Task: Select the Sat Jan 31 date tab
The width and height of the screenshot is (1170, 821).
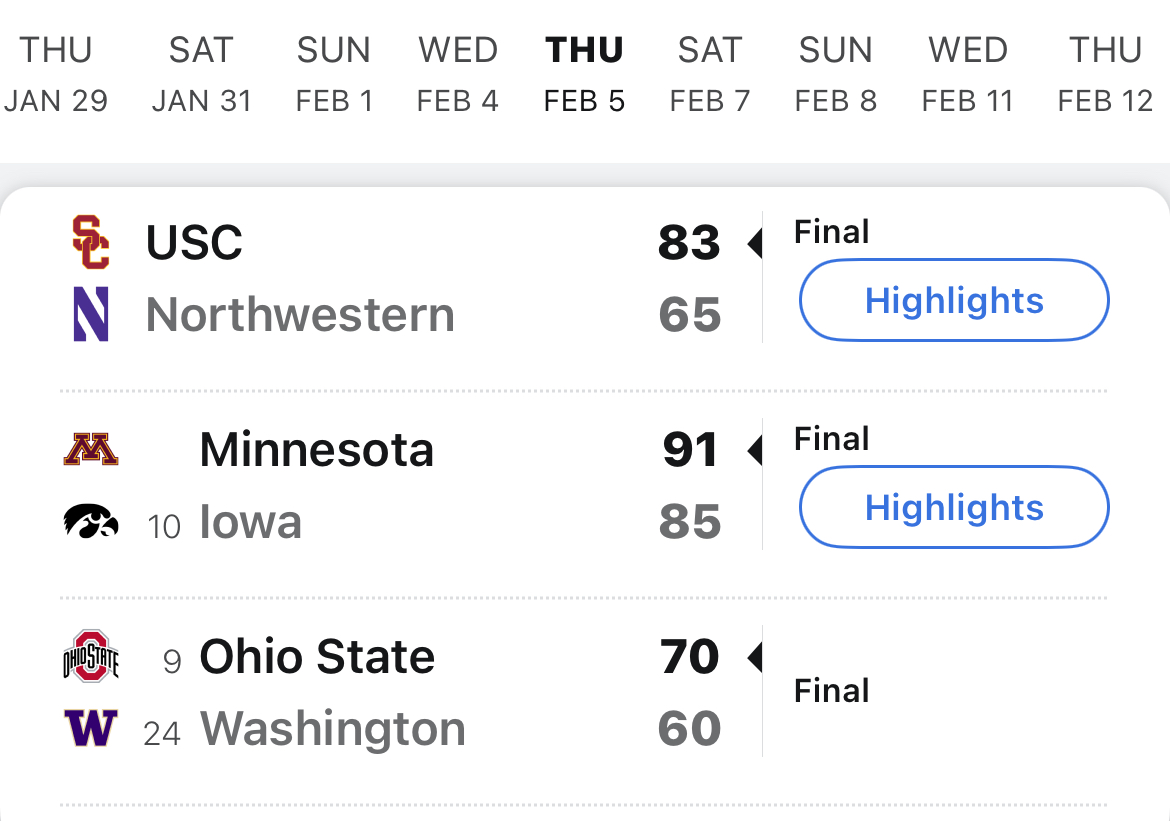Action: click(202, 75)
